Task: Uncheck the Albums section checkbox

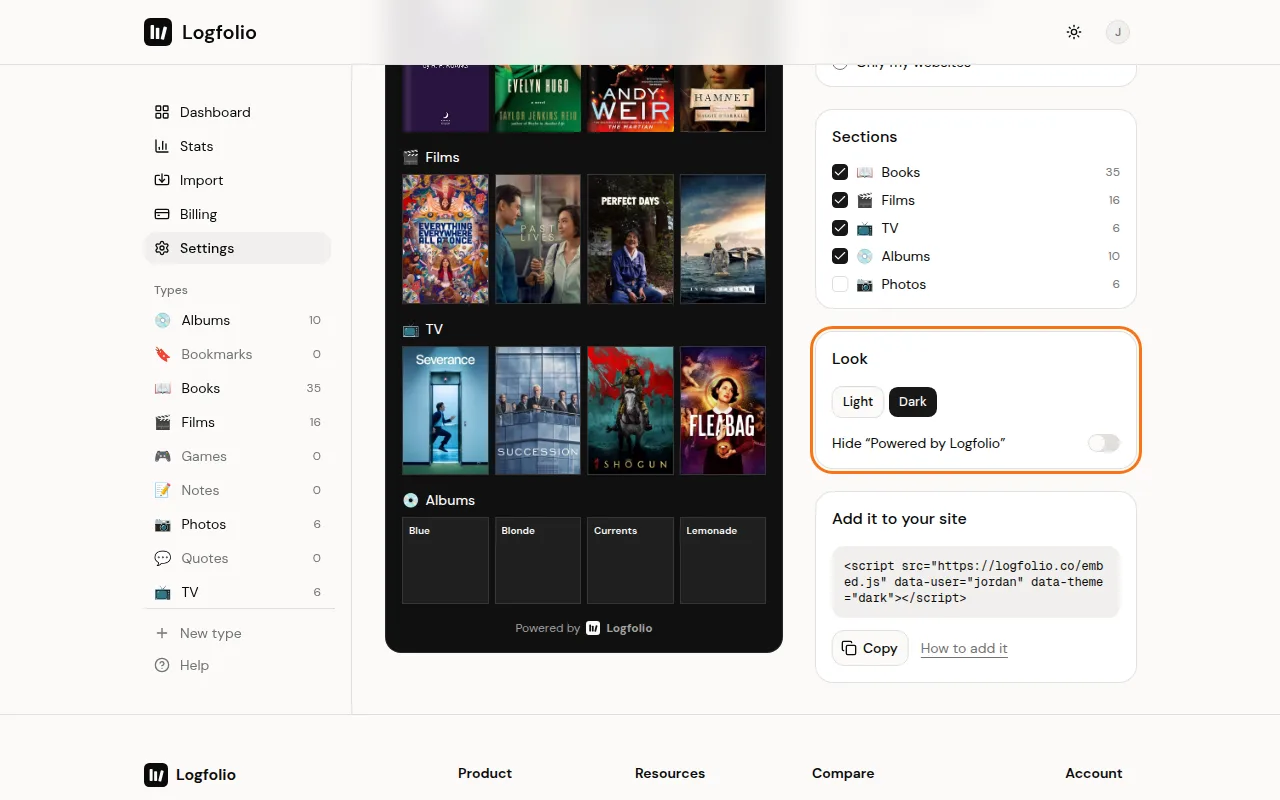Action: pos(840,256)
